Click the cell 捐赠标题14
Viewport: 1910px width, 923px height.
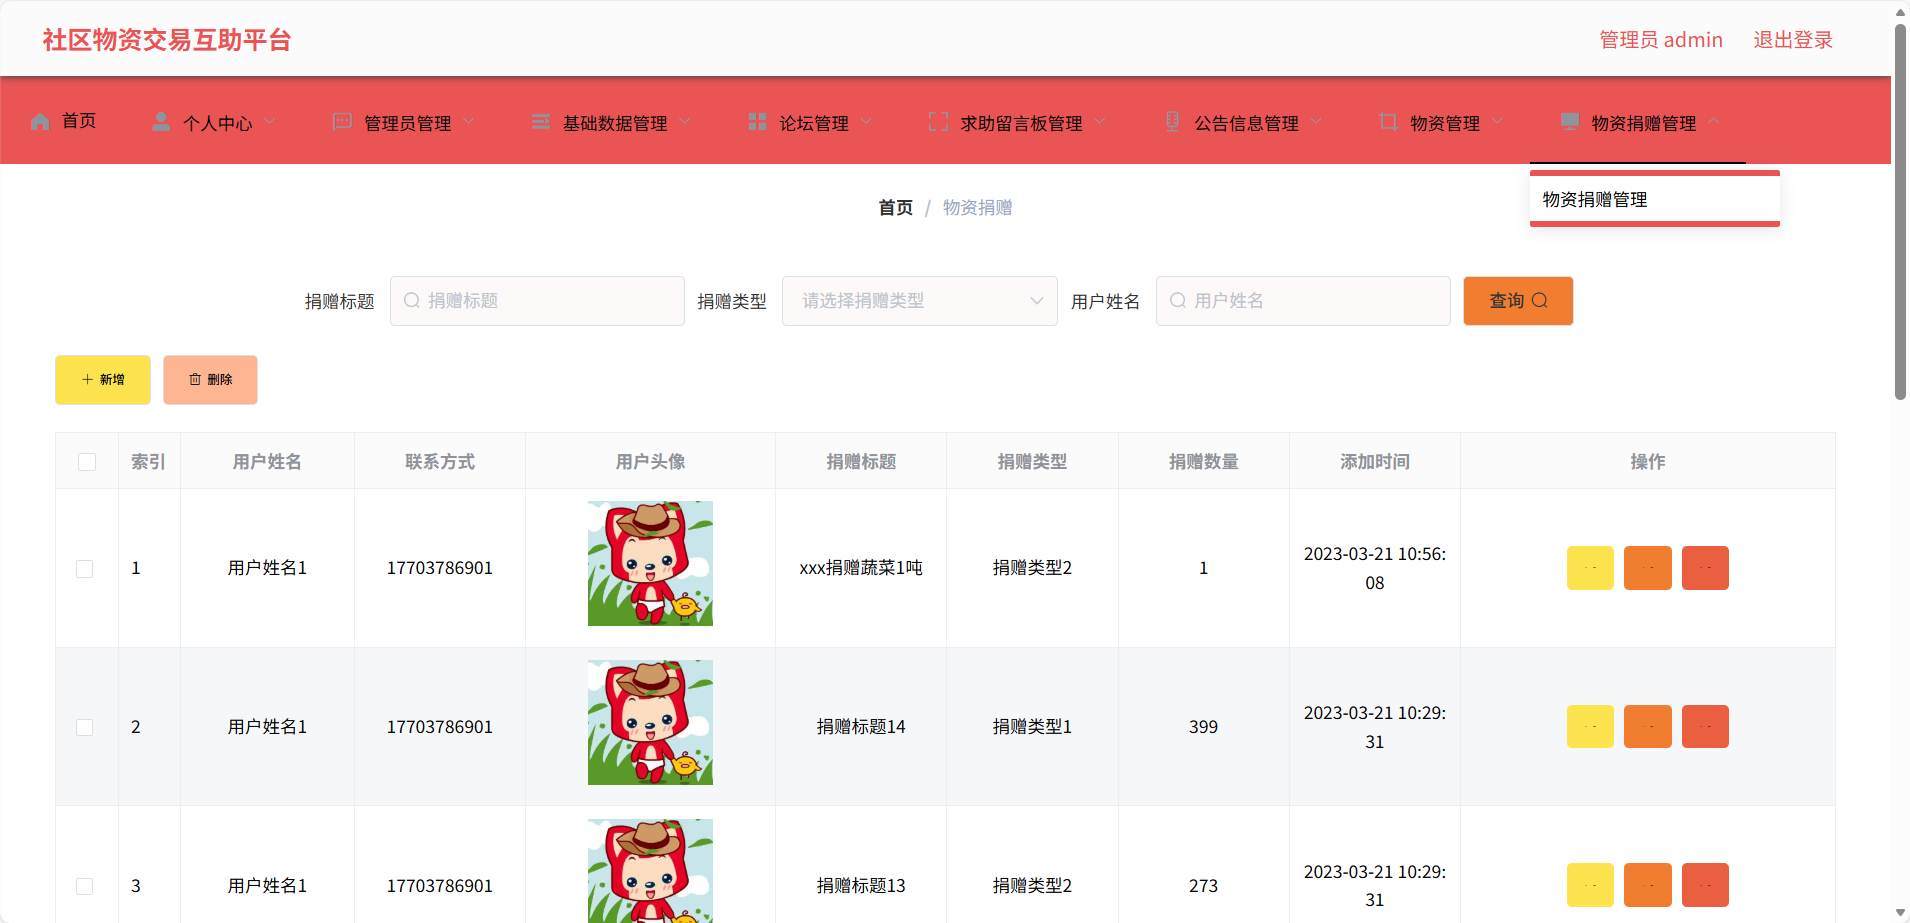click(861, 727)
